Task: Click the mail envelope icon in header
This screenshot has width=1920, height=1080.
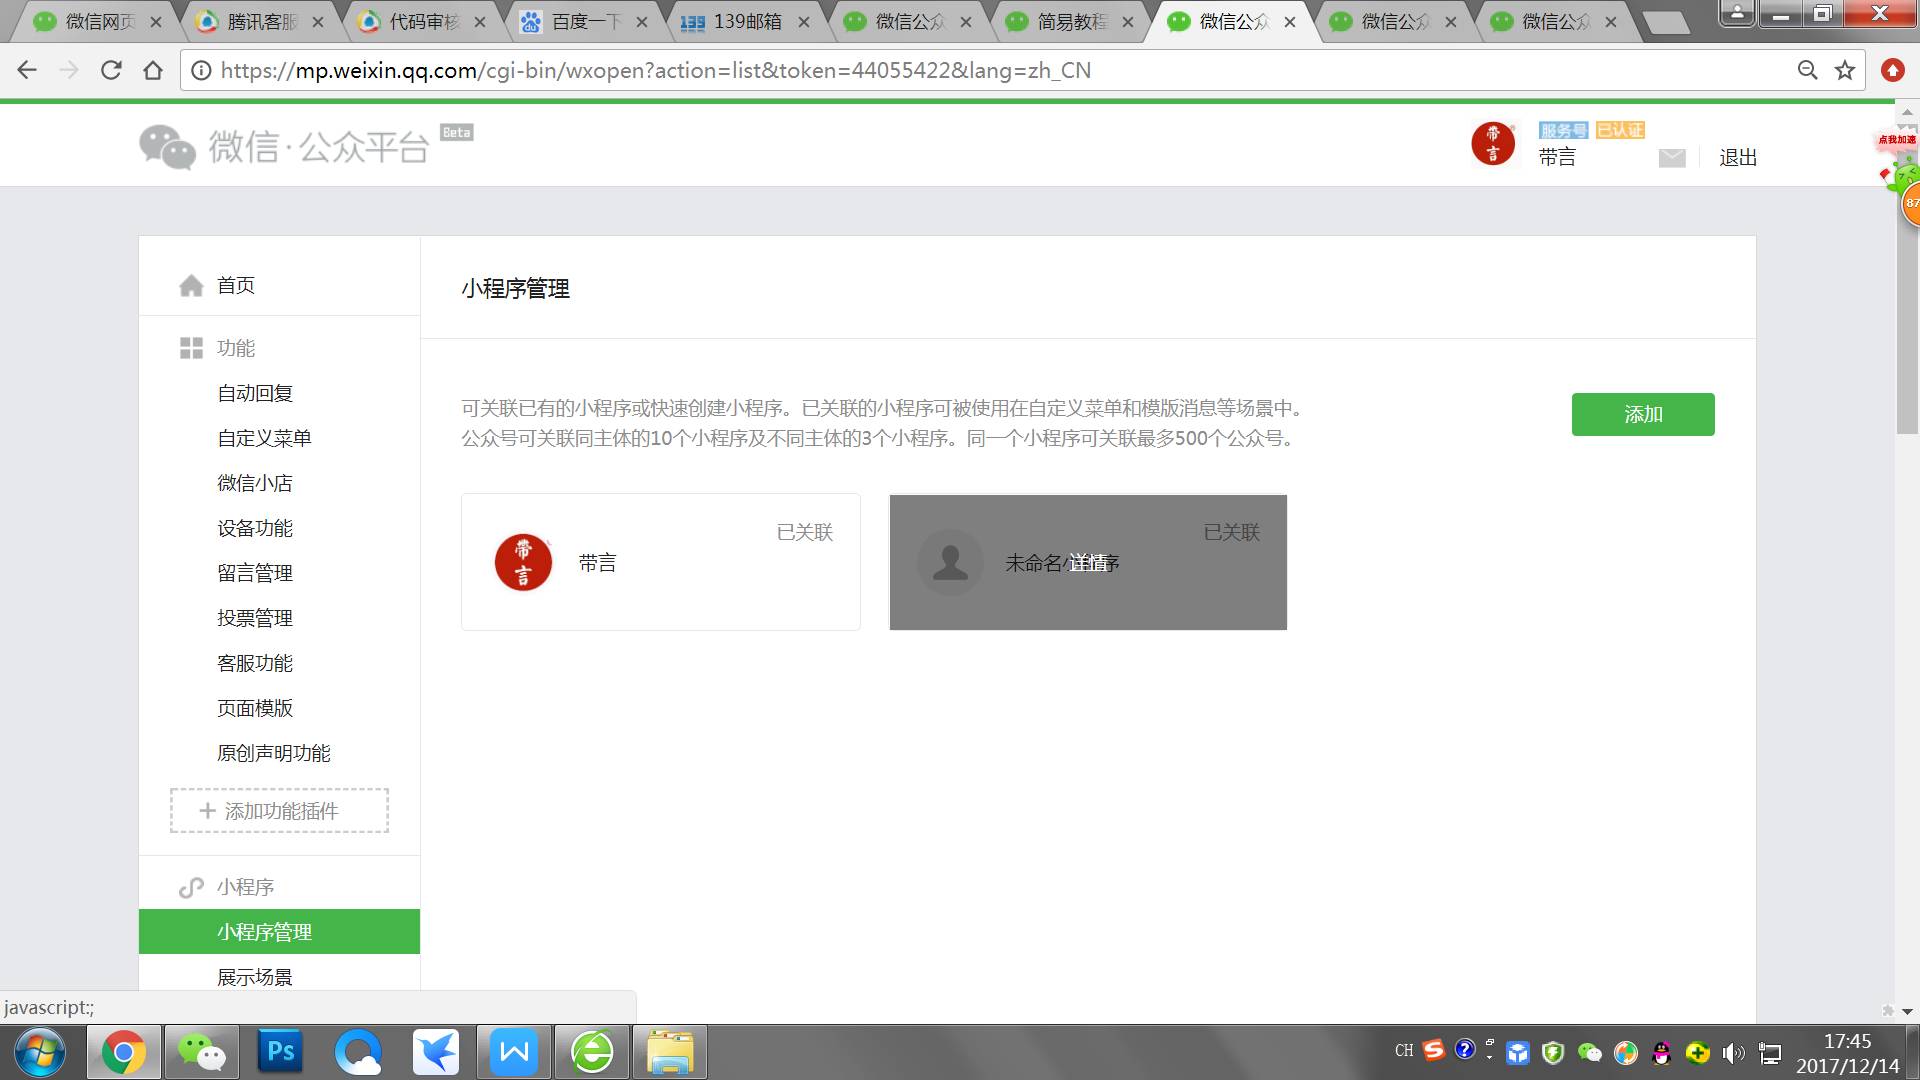Action: 1672,158
